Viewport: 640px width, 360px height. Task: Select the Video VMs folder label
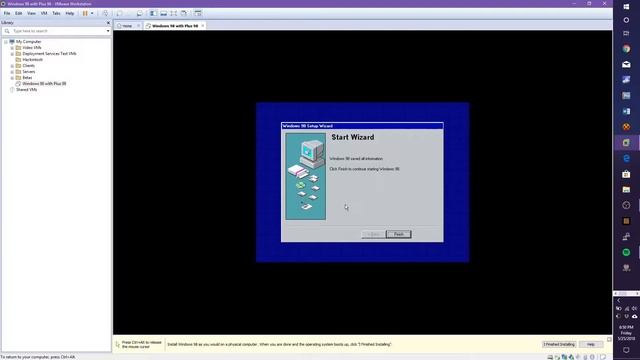click(x=31, y=48)
